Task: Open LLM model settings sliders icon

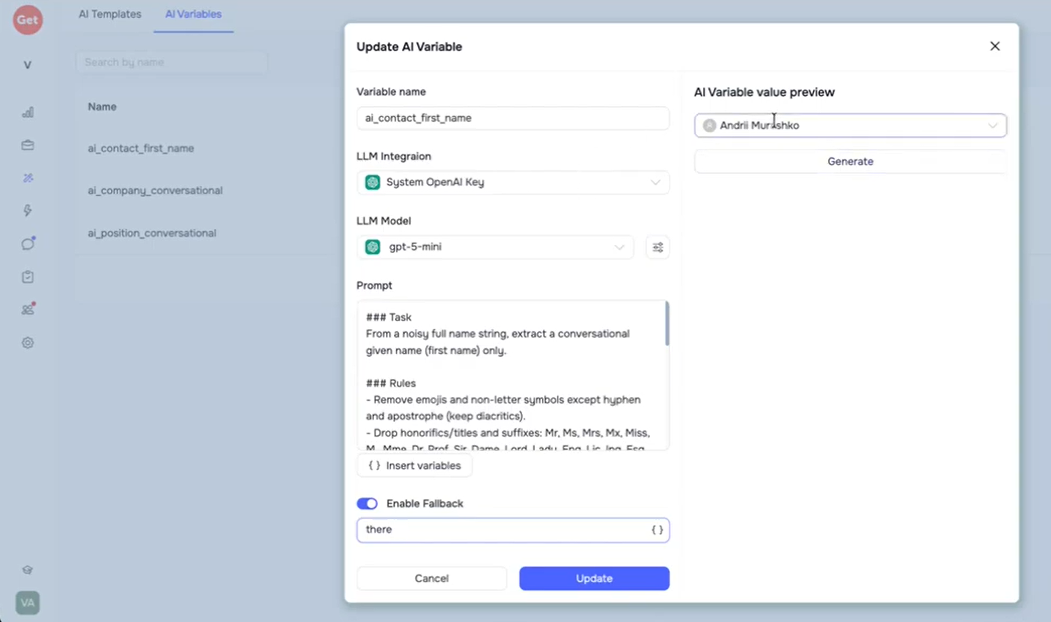Action: pos(658,247)
